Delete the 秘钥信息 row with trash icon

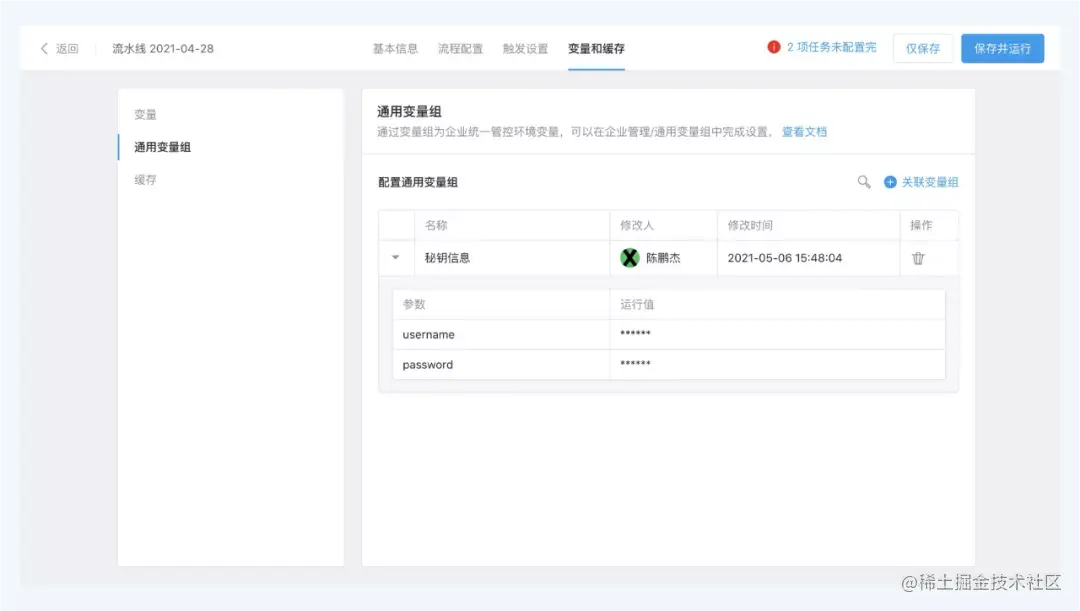[x=918, y=258]
